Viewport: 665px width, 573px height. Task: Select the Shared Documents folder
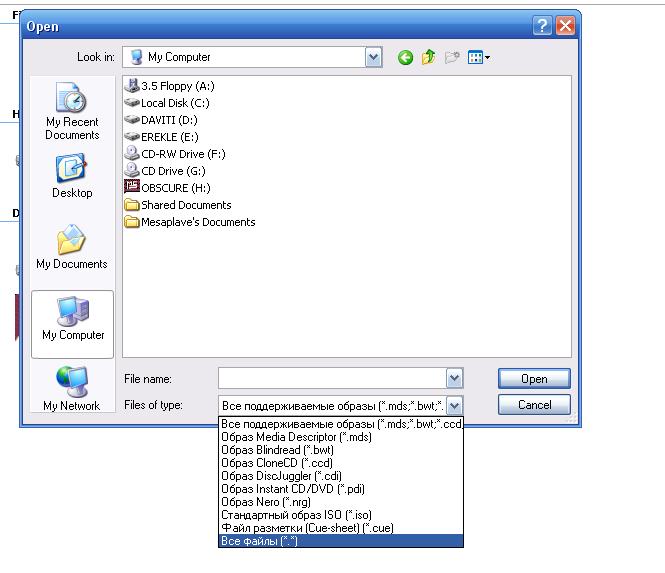(178, 205)
